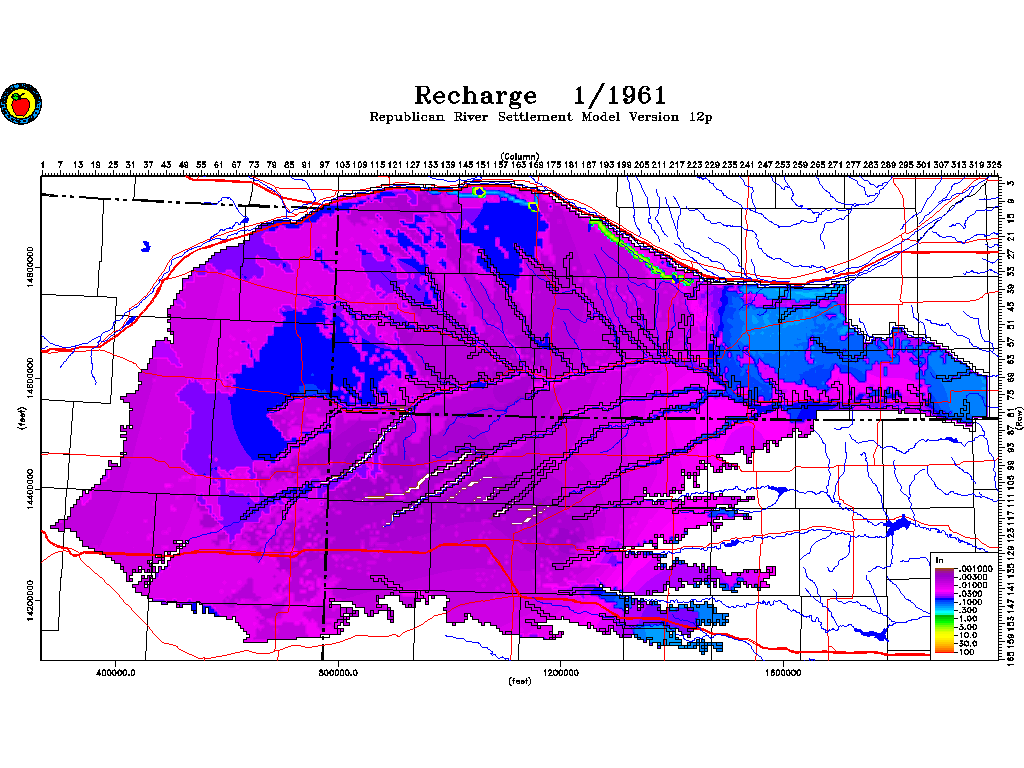The width and height of the screenshot is (1024, 768).
Task: Click x-axis value 800000.0
Action: [338, 673]
